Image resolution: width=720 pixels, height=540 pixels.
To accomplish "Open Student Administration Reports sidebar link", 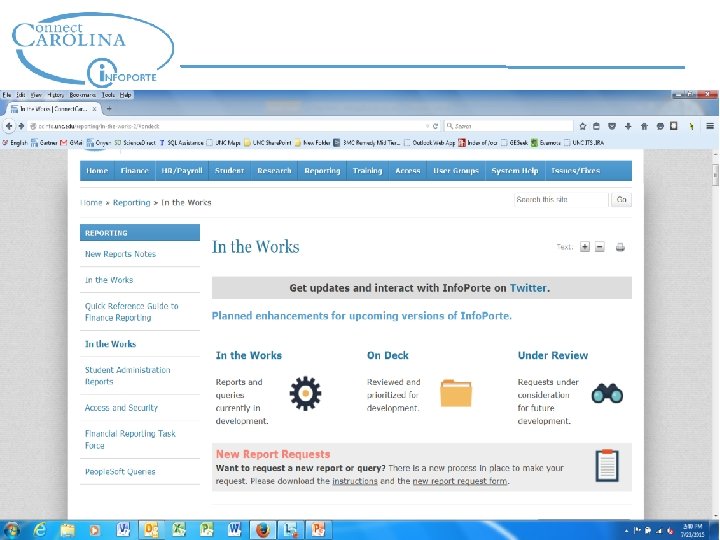I will tap(127, 376).
